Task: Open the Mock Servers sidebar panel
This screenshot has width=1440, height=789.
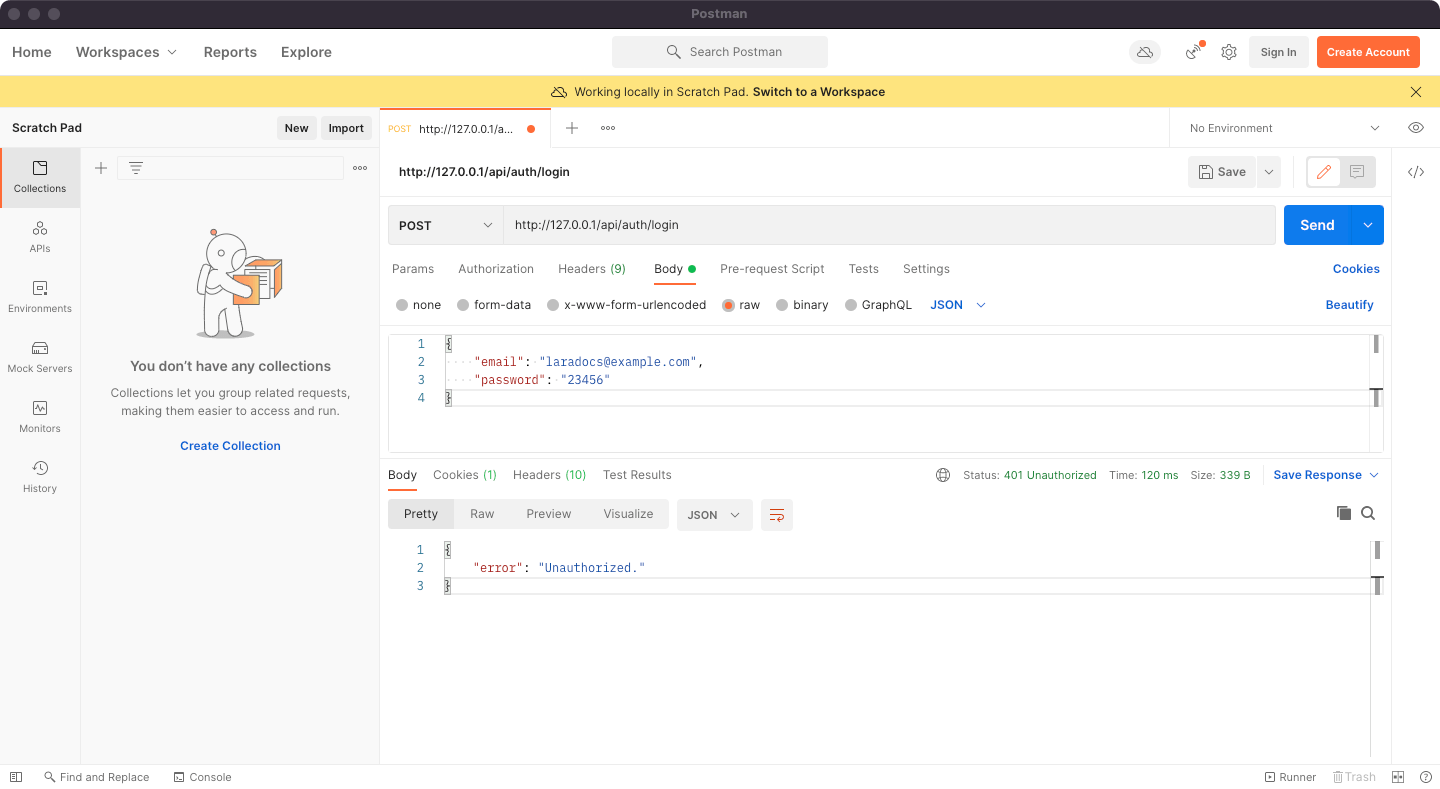Action: [x=40, y=357]
